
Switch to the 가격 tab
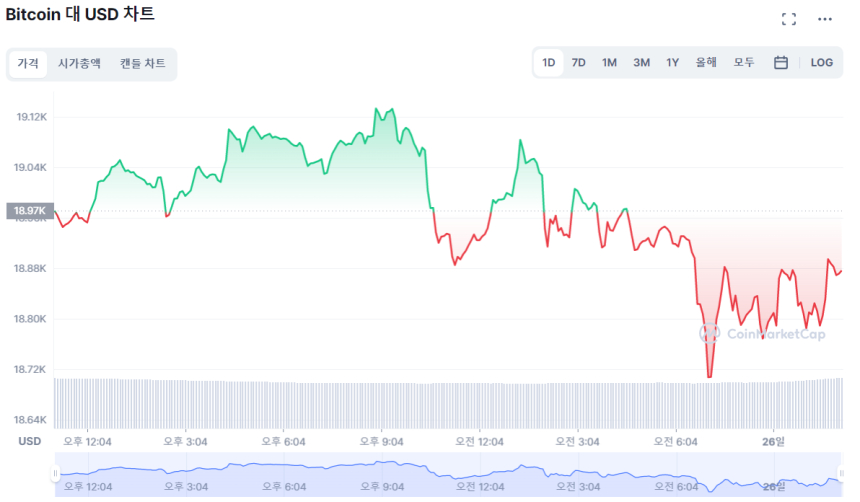(x=28, y=64)
